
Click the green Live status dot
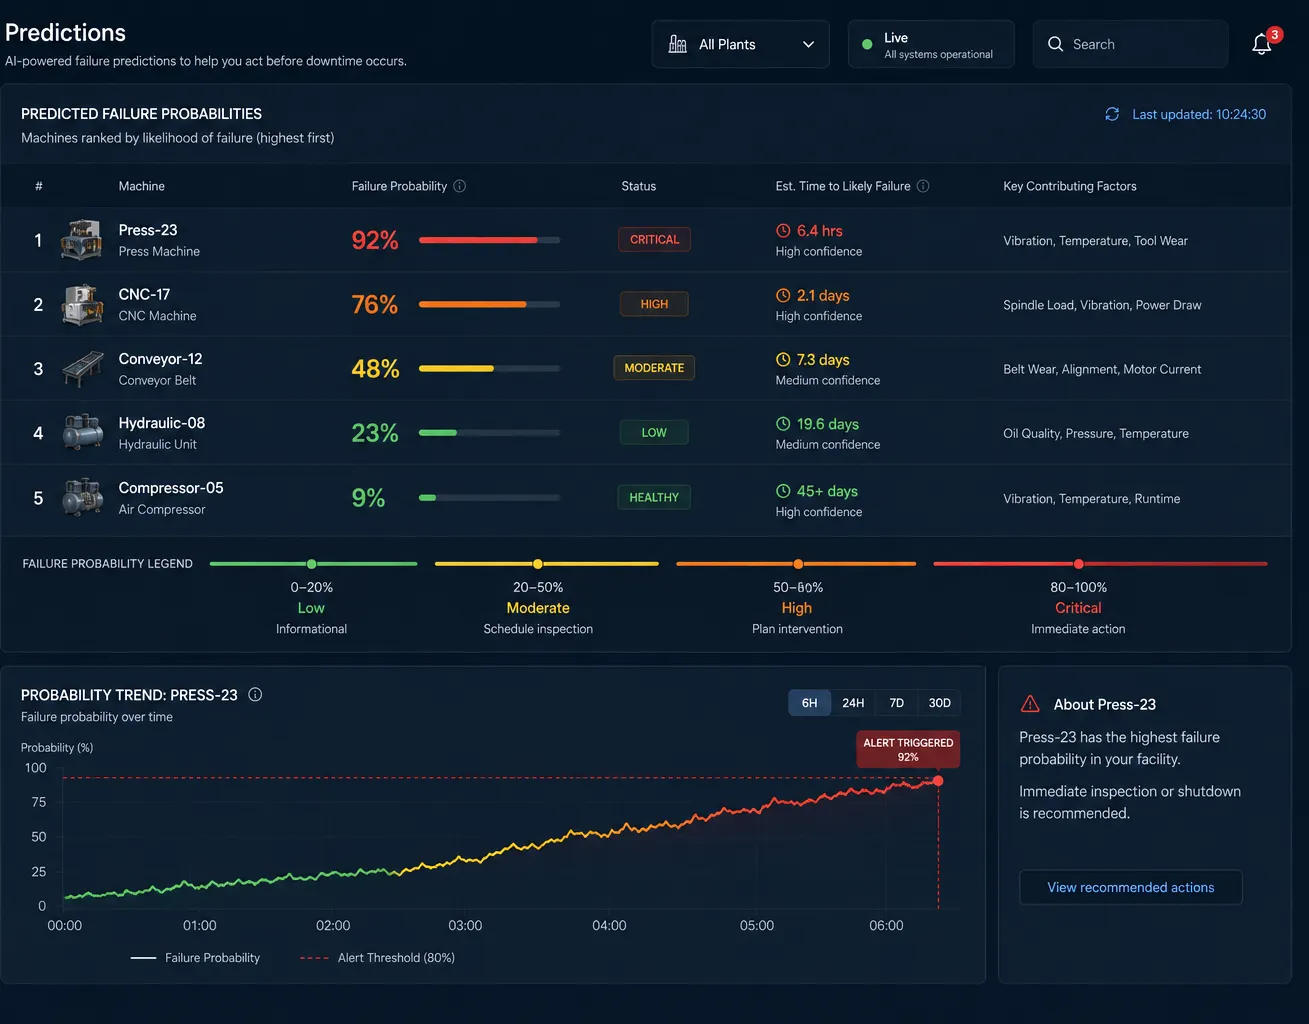click(x=867, y=44)
